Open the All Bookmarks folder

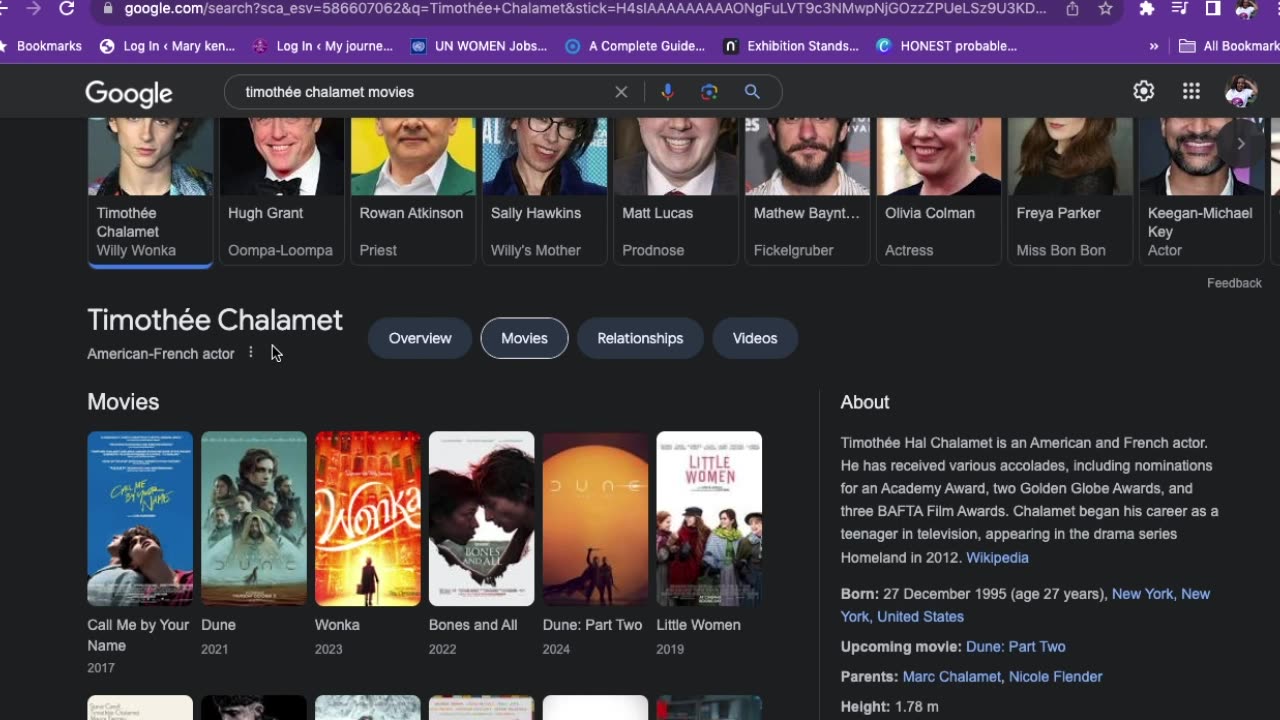(x=1229, y=46)
